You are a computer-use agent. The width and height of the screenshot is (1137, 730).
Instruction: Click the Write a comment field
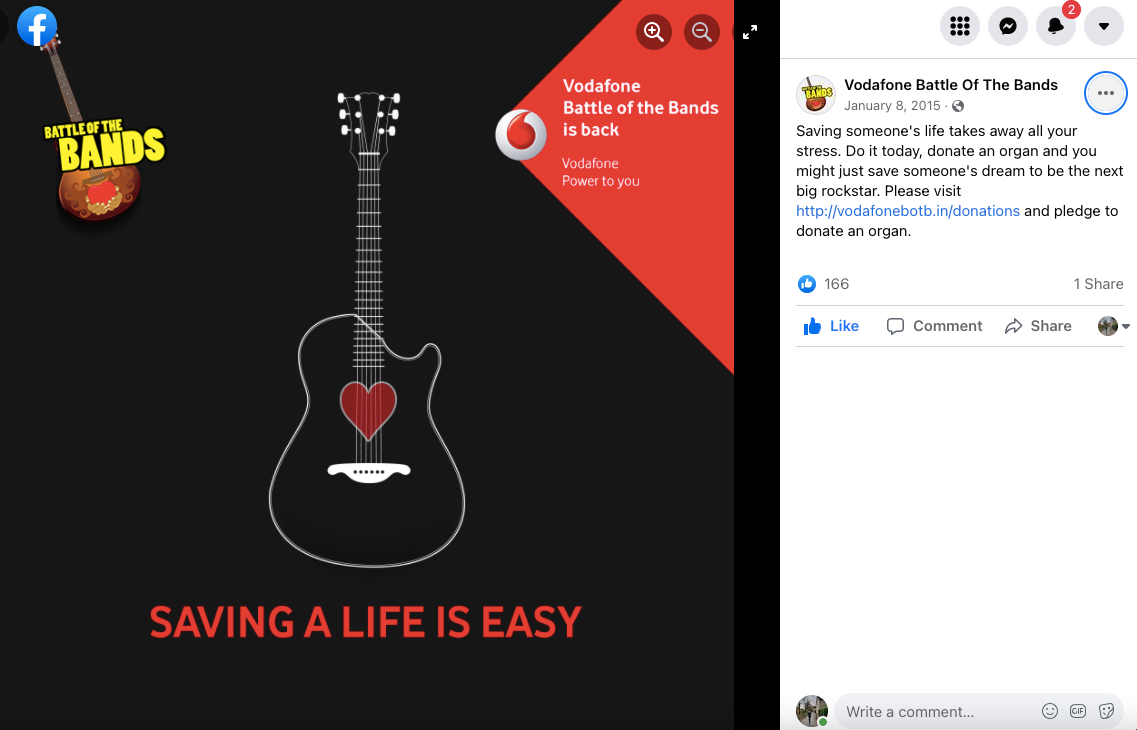tap(935, 712)
